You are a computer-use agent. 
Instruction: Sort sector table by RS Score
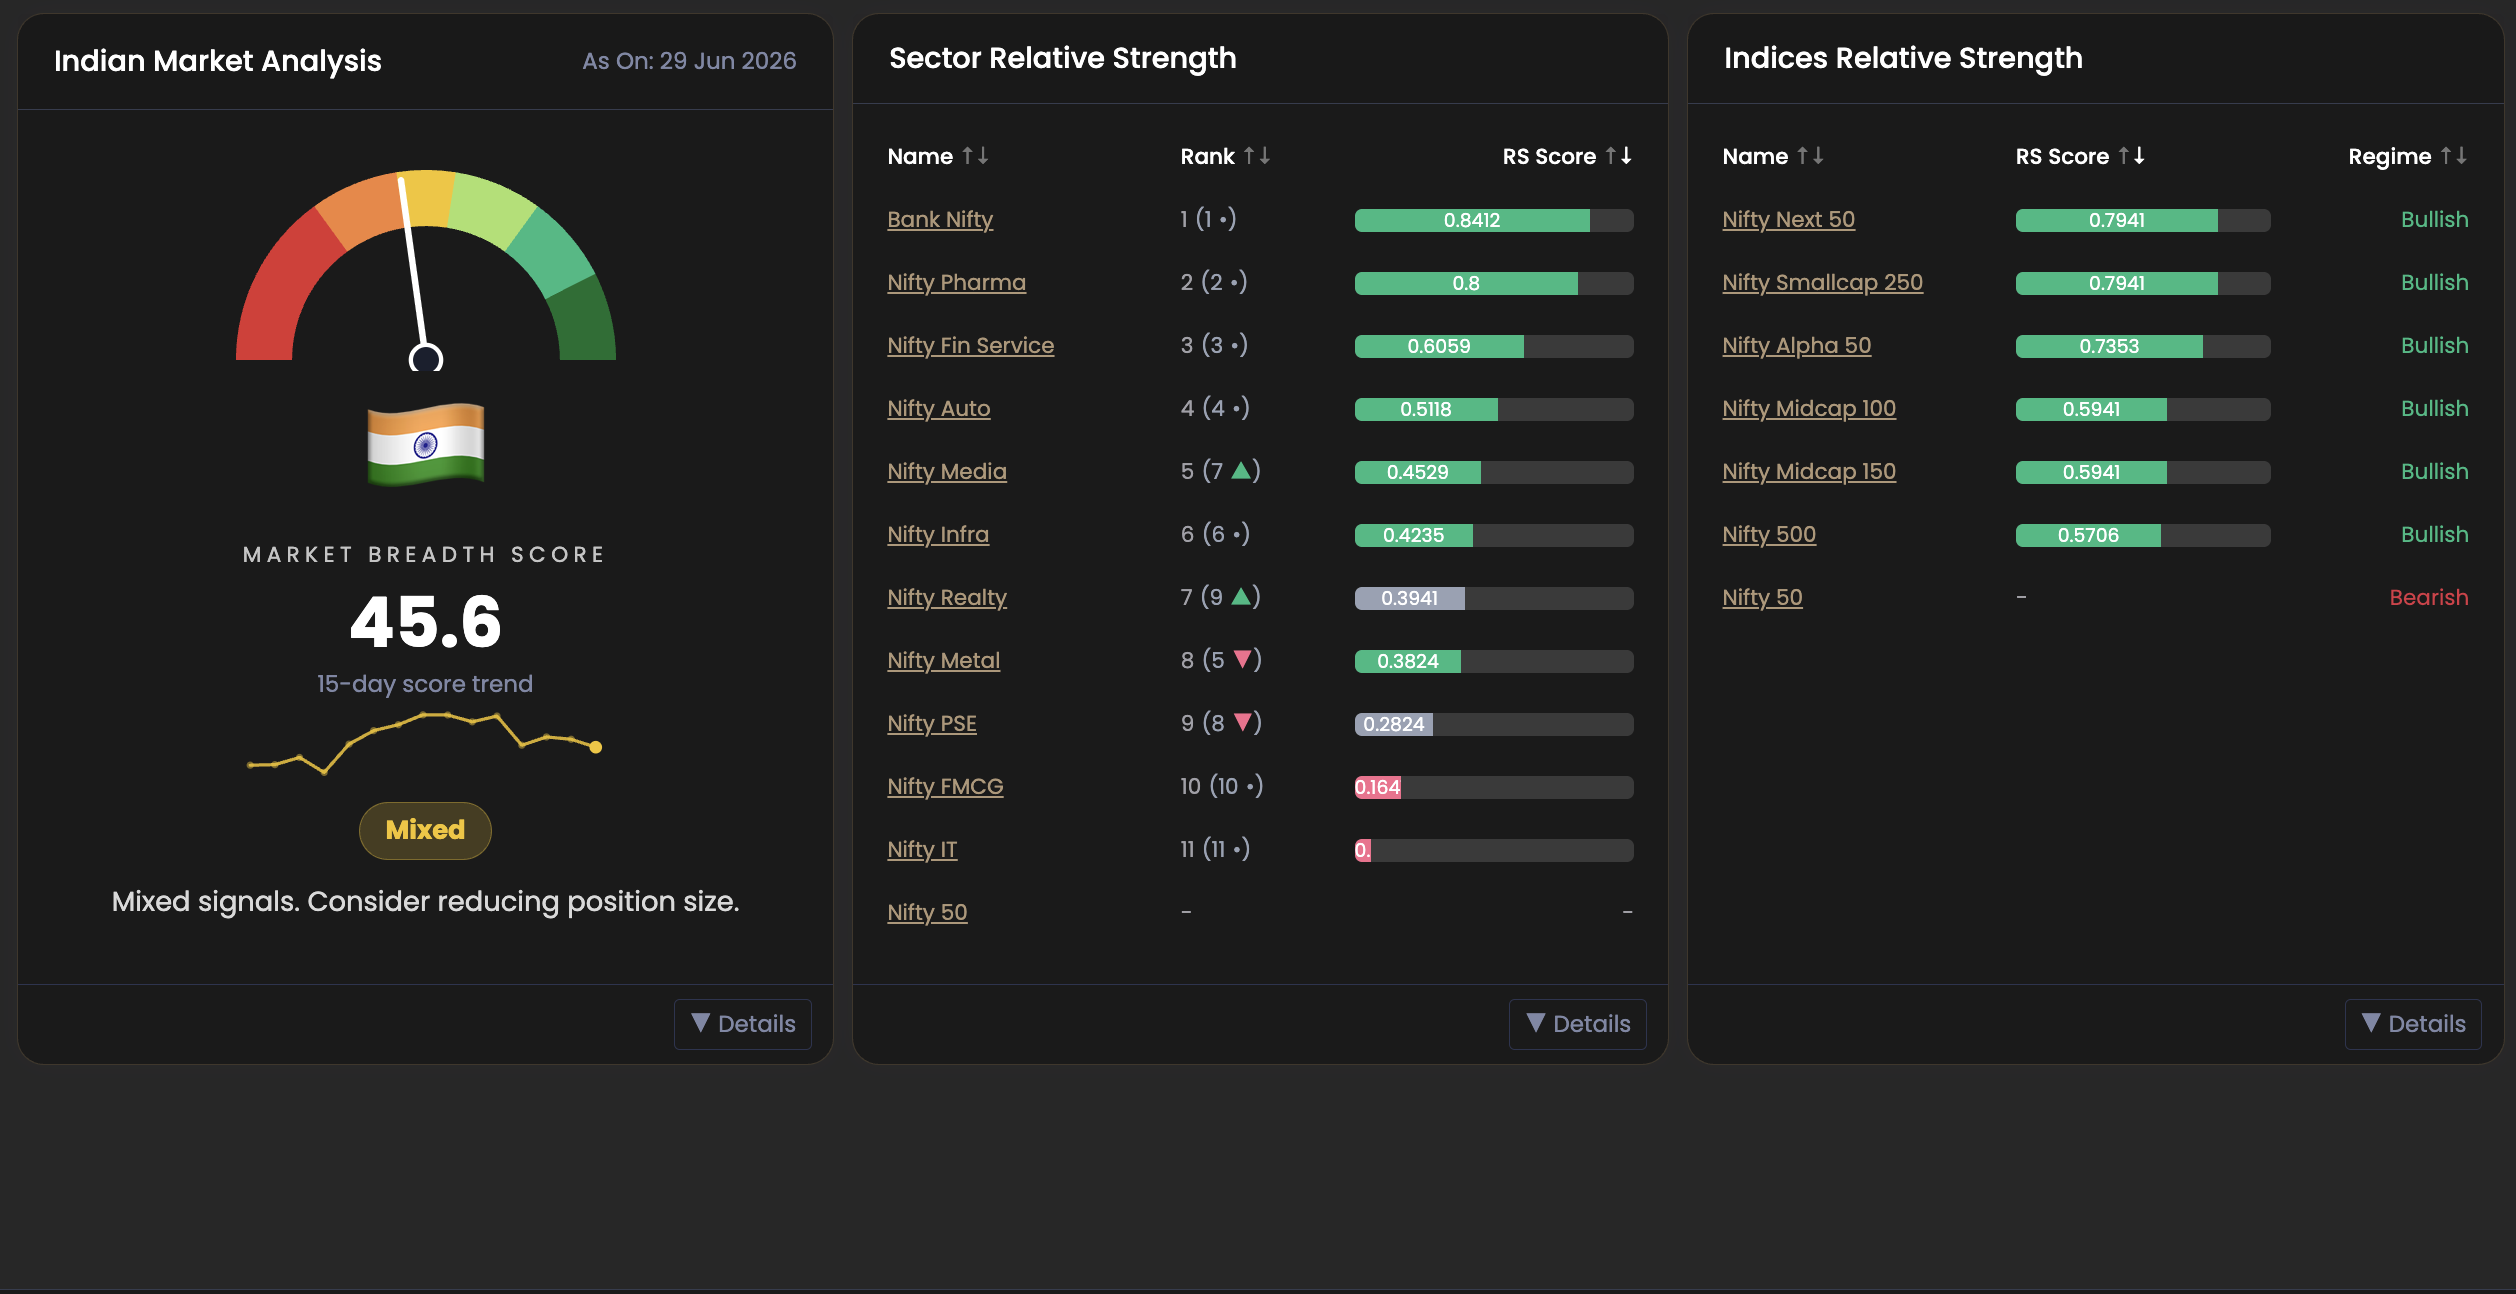(x=1566, y=156)
